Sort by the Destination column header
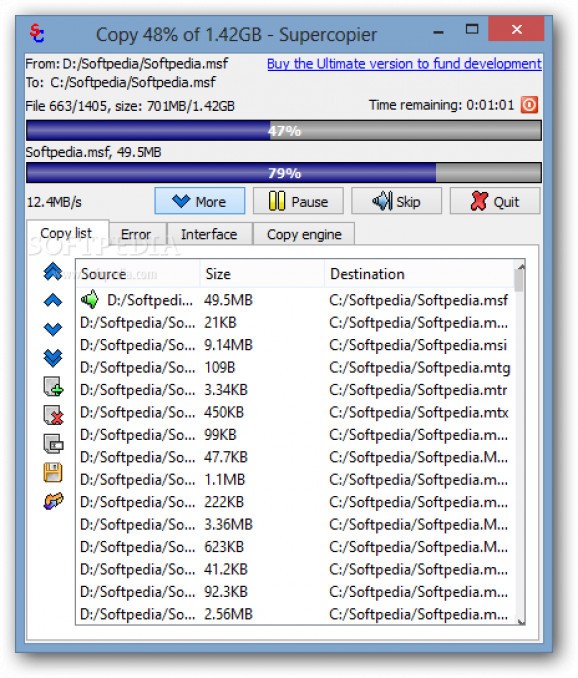This screenshot has height=678, width=578. pyautogui.click(x=419, y=274)
